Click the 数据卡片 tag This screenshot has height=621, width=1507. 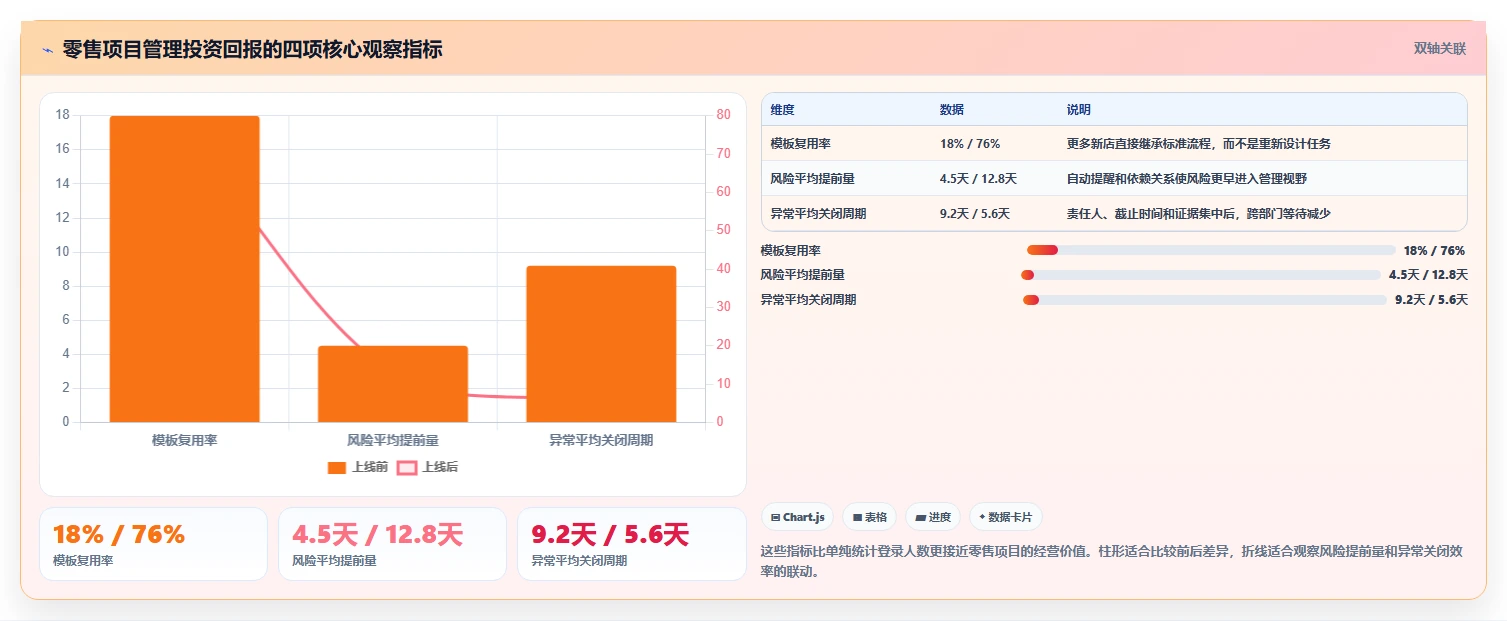pos(1006,517)
